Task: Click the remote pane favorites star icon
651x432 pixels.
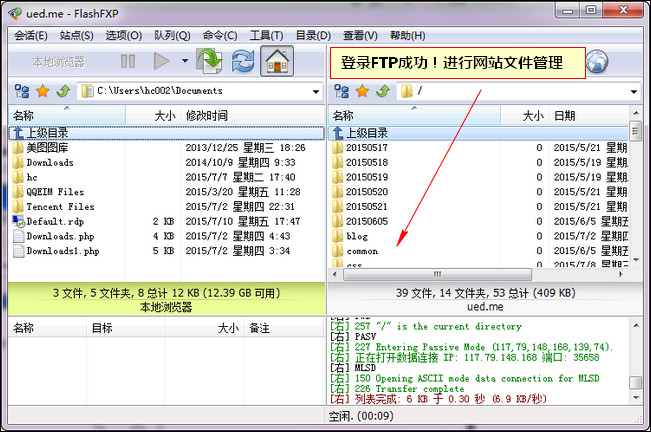Action: click(362, 91)
